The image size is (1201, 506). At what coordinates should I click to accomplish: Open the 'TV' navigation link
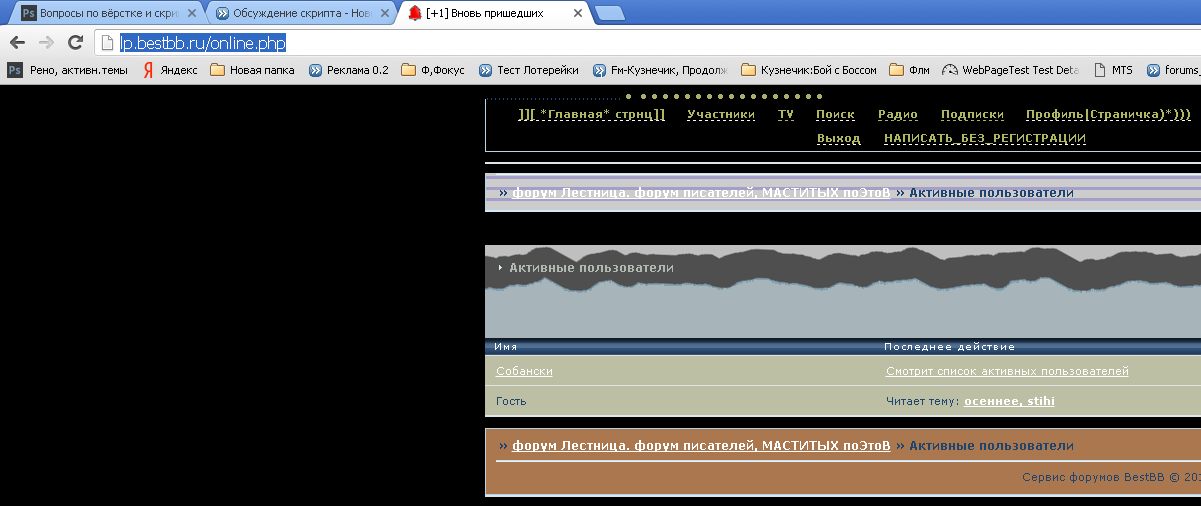tap(786, 115)
